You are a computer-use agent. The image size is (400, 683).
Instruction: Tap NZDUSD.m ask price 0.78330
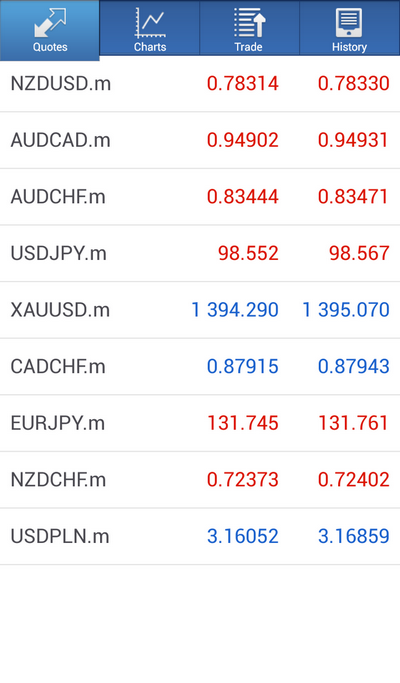click(x=354, y=83)
